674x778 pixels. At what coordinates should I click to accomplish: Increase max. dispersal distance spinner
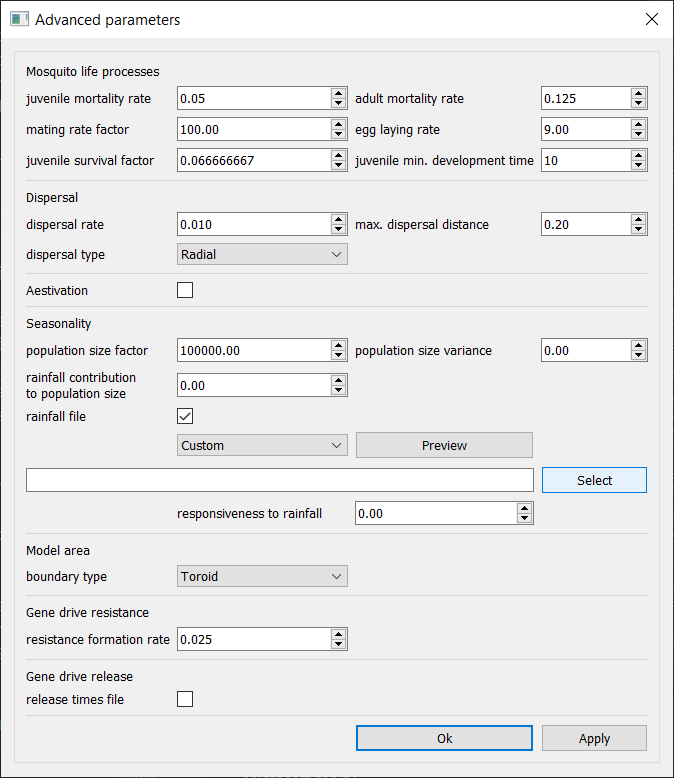638,219
